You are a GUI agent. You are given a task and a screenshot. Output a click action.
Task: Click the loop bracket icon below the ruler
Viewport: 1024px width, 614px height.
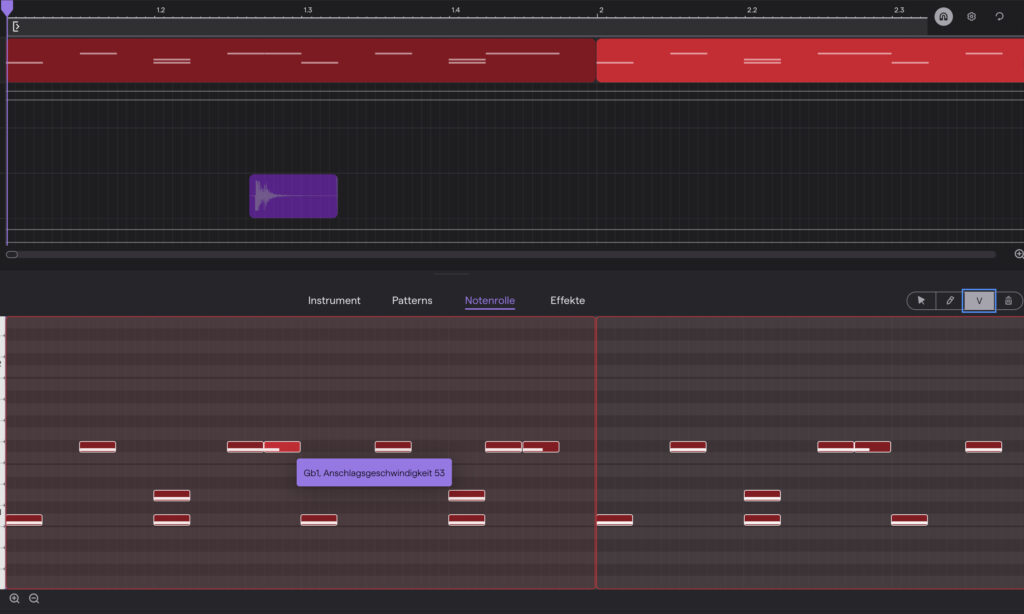point(16,27)
